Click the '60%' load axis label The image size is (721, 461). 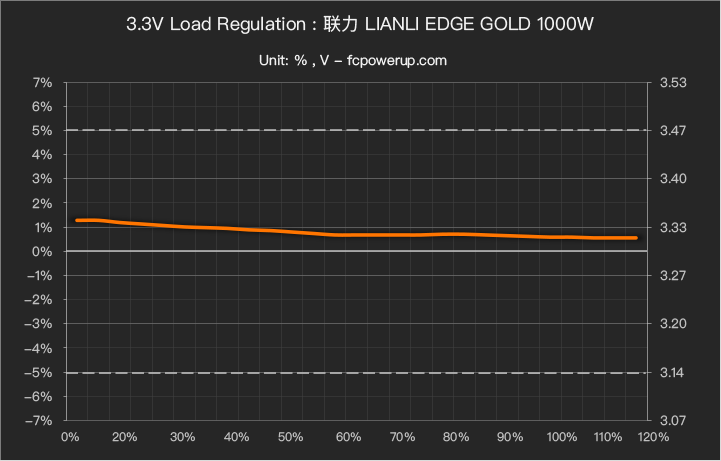pyautogui.click(x=348, y=437)
